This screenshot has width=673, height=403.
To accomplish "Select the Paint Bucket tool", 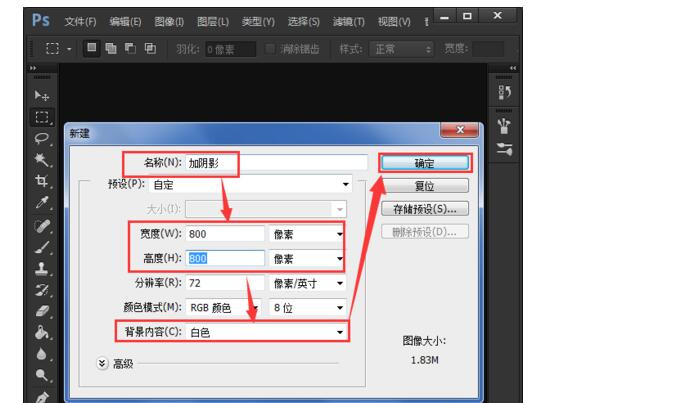I will [x=42, y=333].
